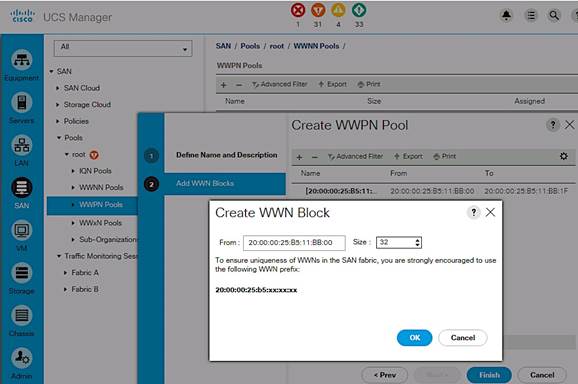Select Sub-Organizations tree item
578x384 pixels.
click(108, 240)
